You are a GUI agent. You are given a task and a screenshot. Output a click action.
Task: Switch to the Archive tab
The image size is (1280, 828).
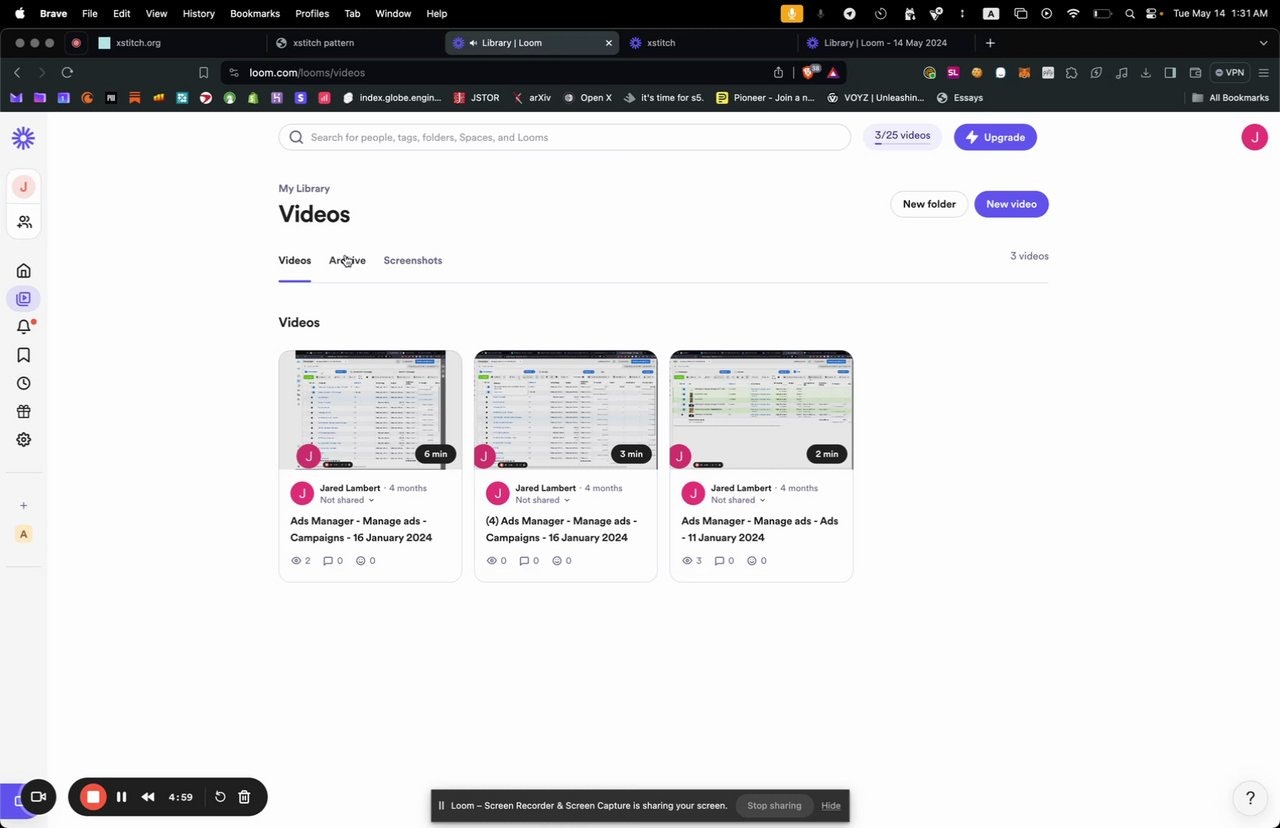(x=347, y=260)
